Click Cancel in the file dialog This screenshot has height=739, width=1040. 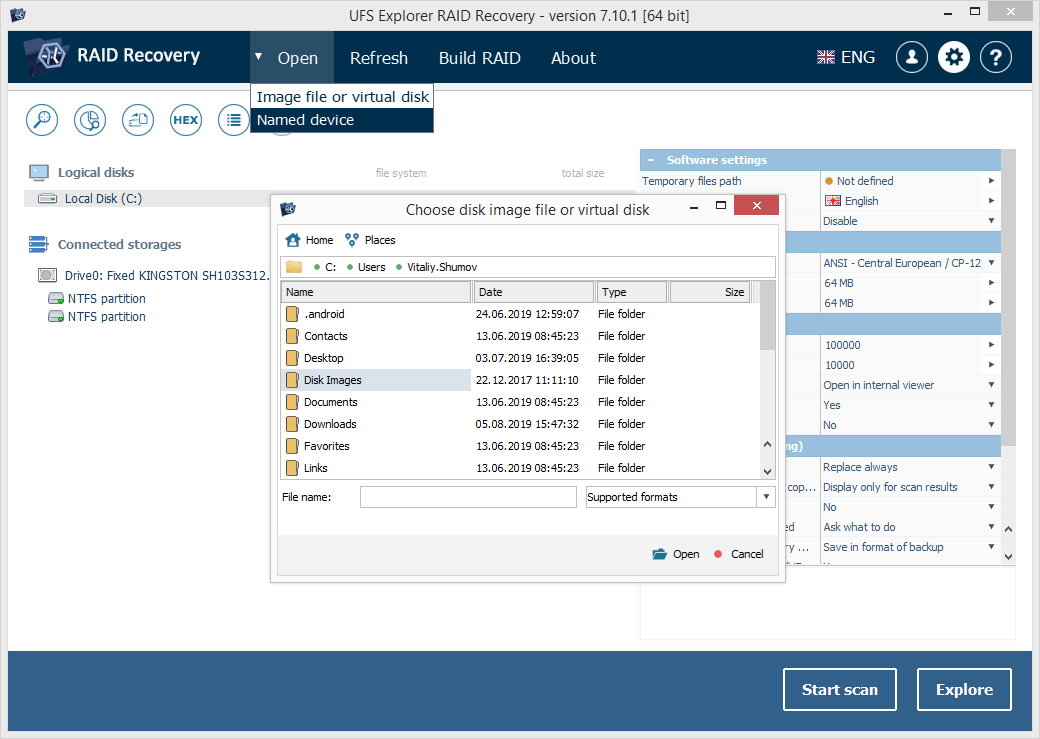coord(739,554)
